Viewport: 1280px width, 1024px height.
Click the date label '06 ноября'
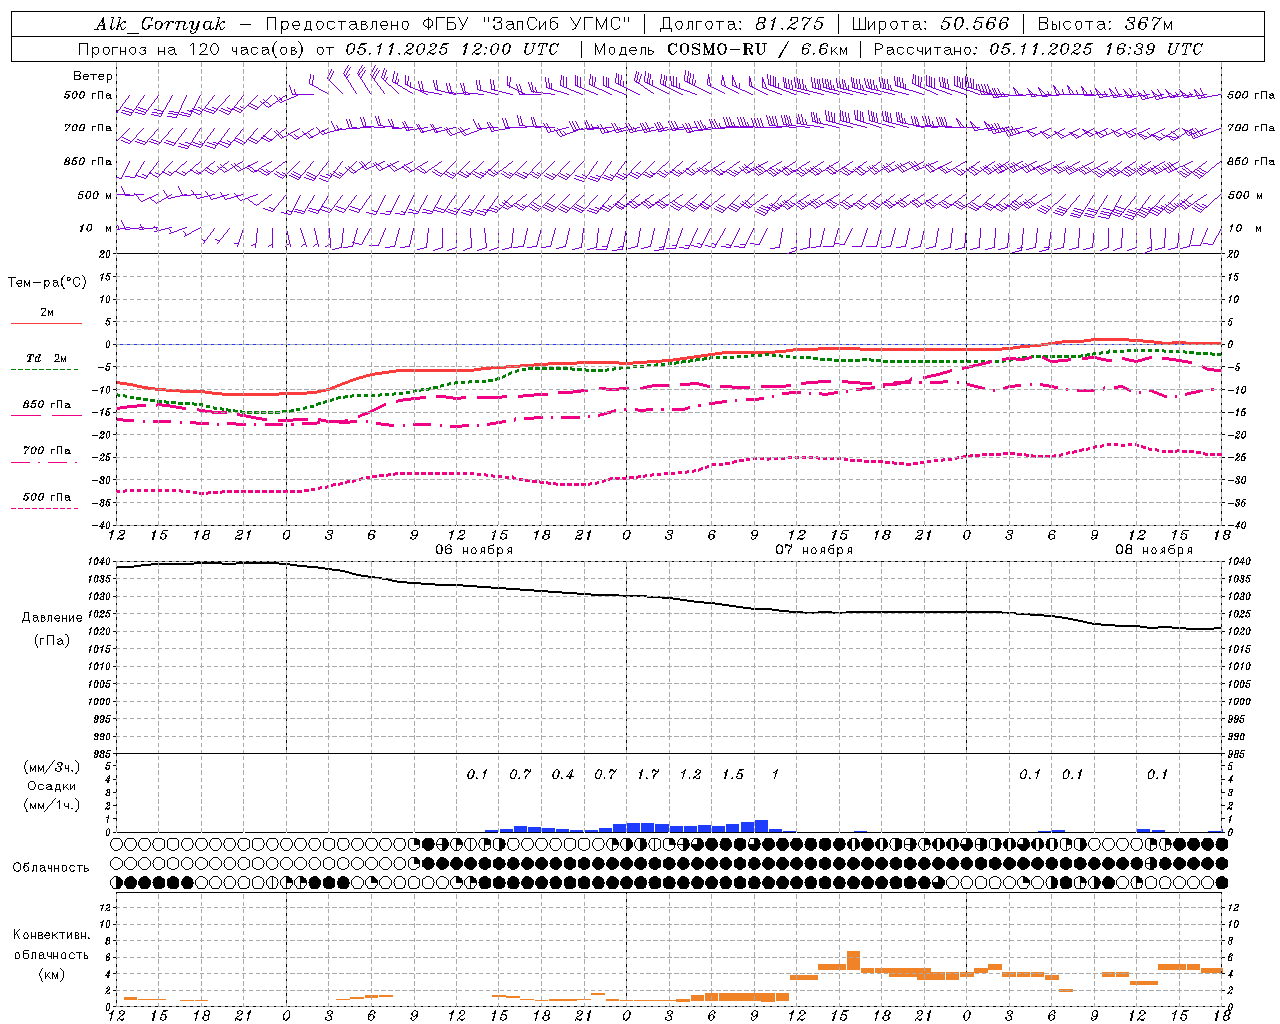click(x=474, y=550)
